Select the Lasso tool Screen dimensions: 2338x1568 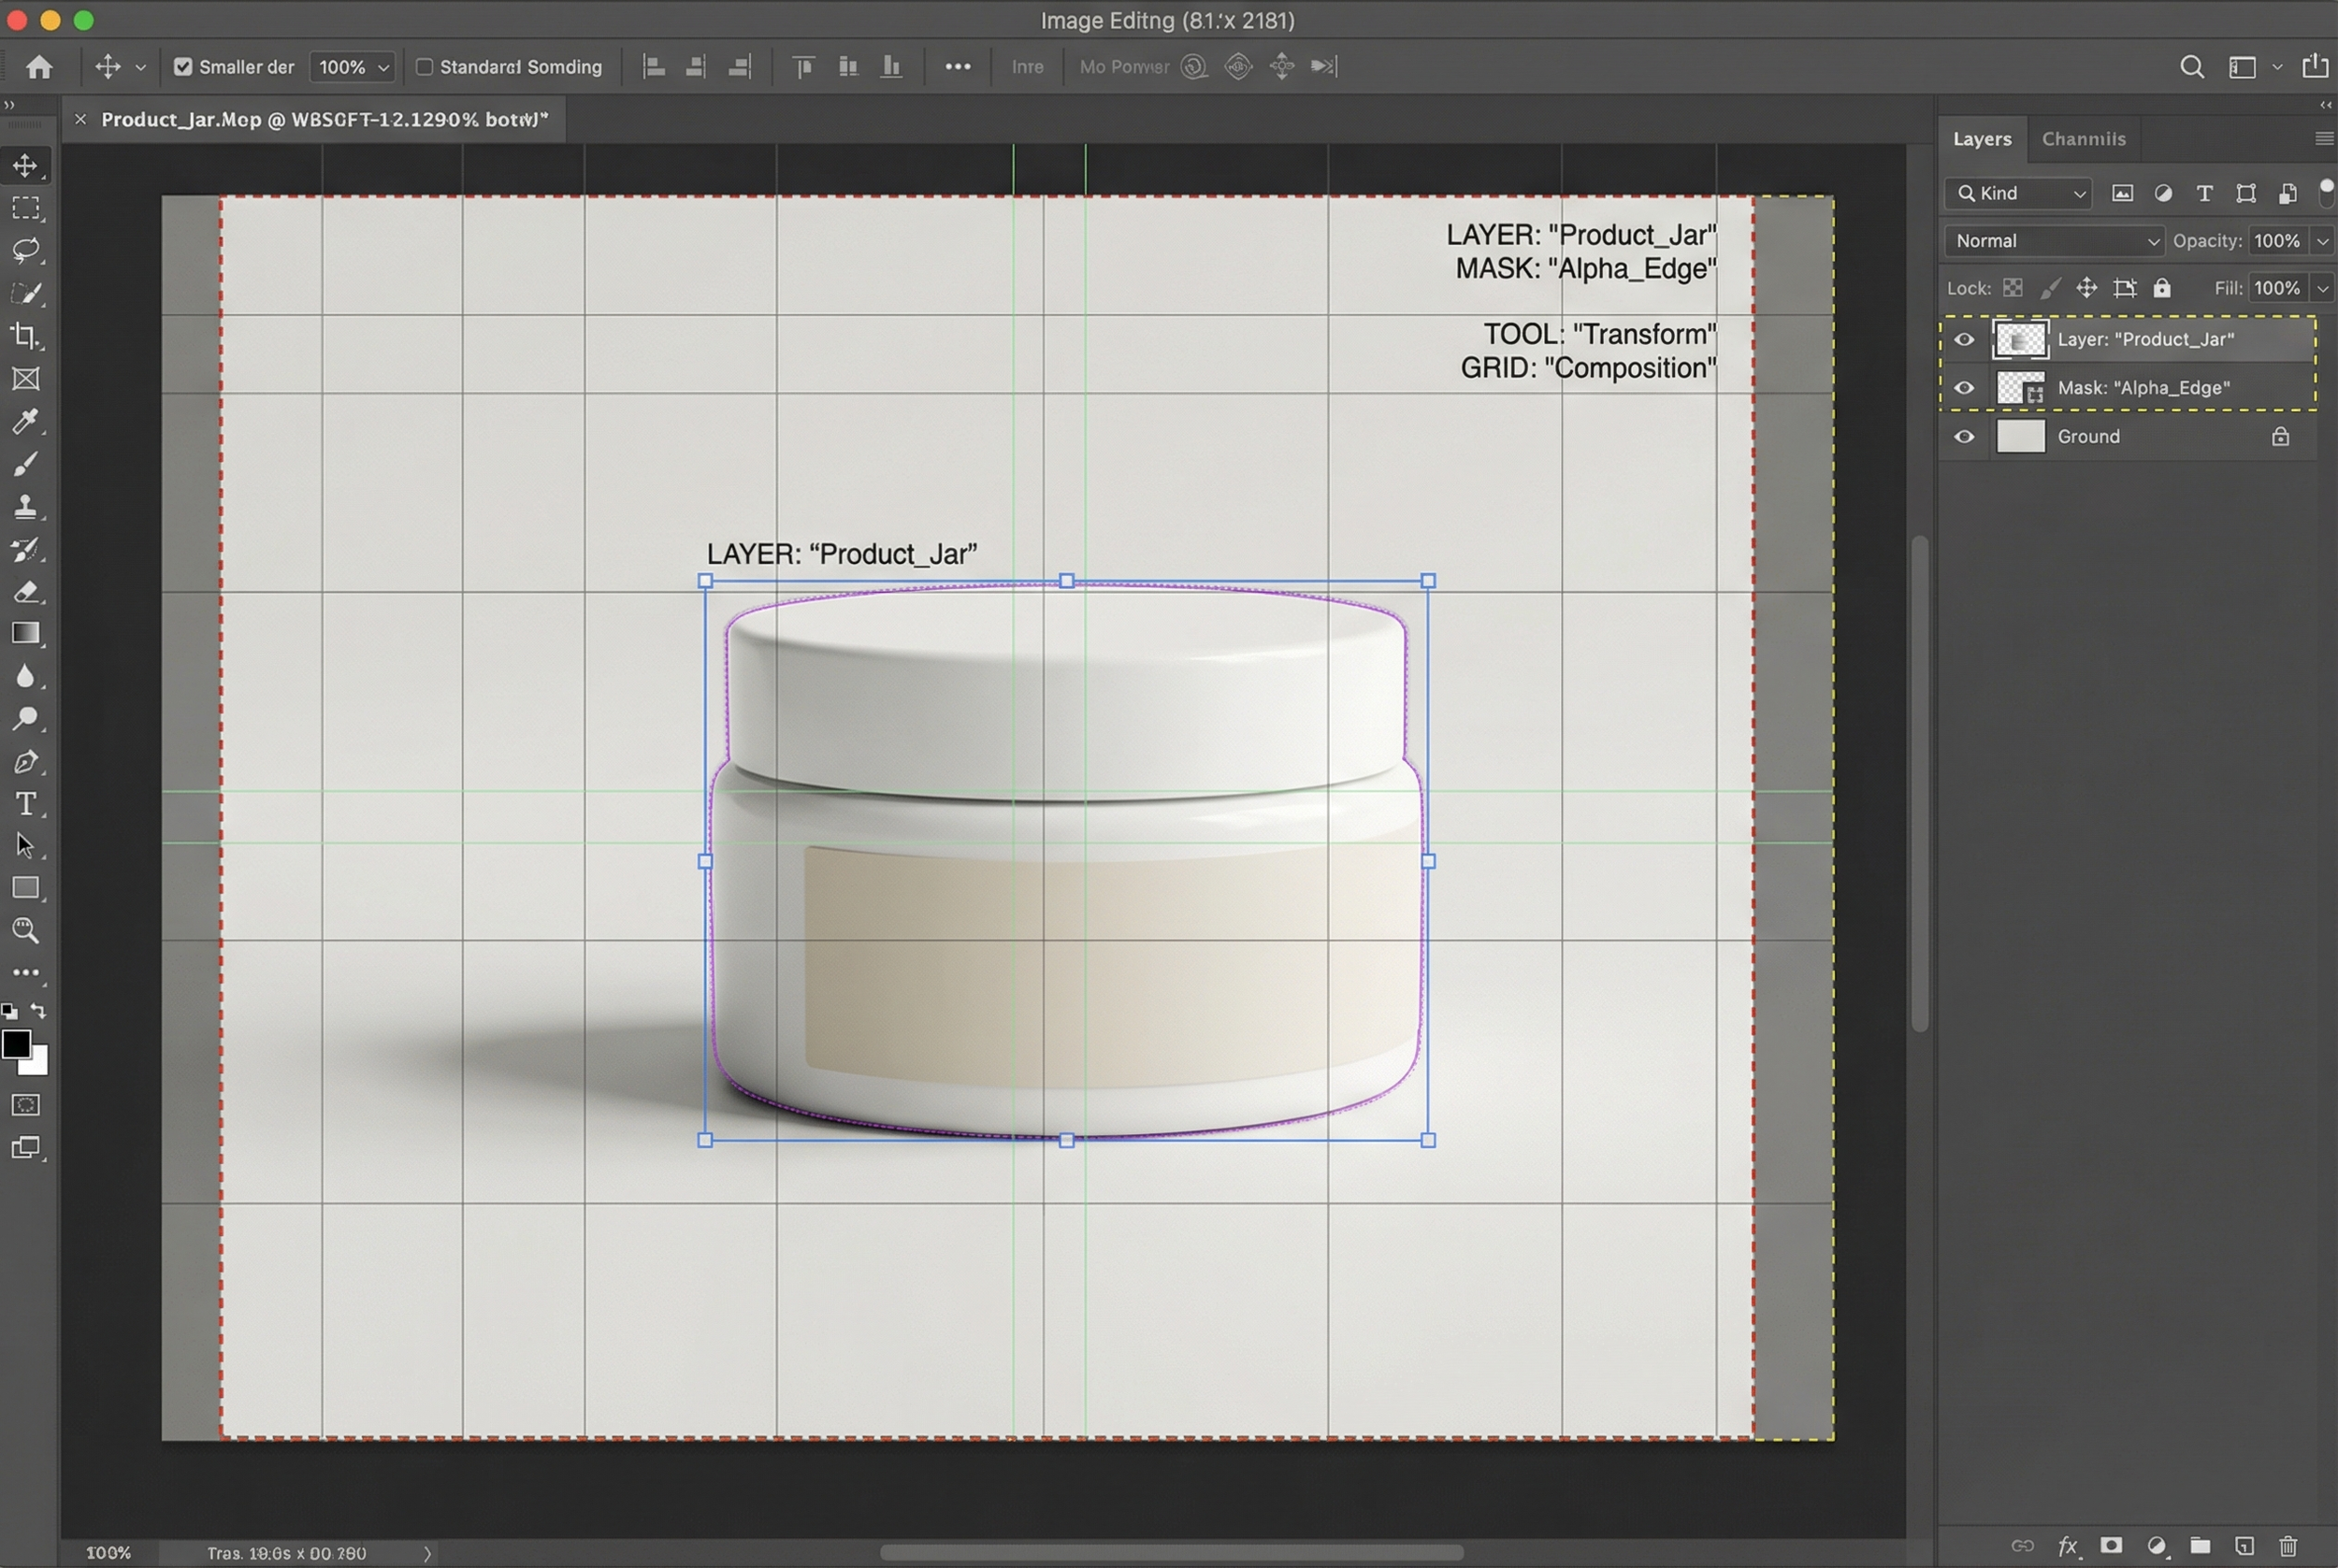click(x=26, y=250)
